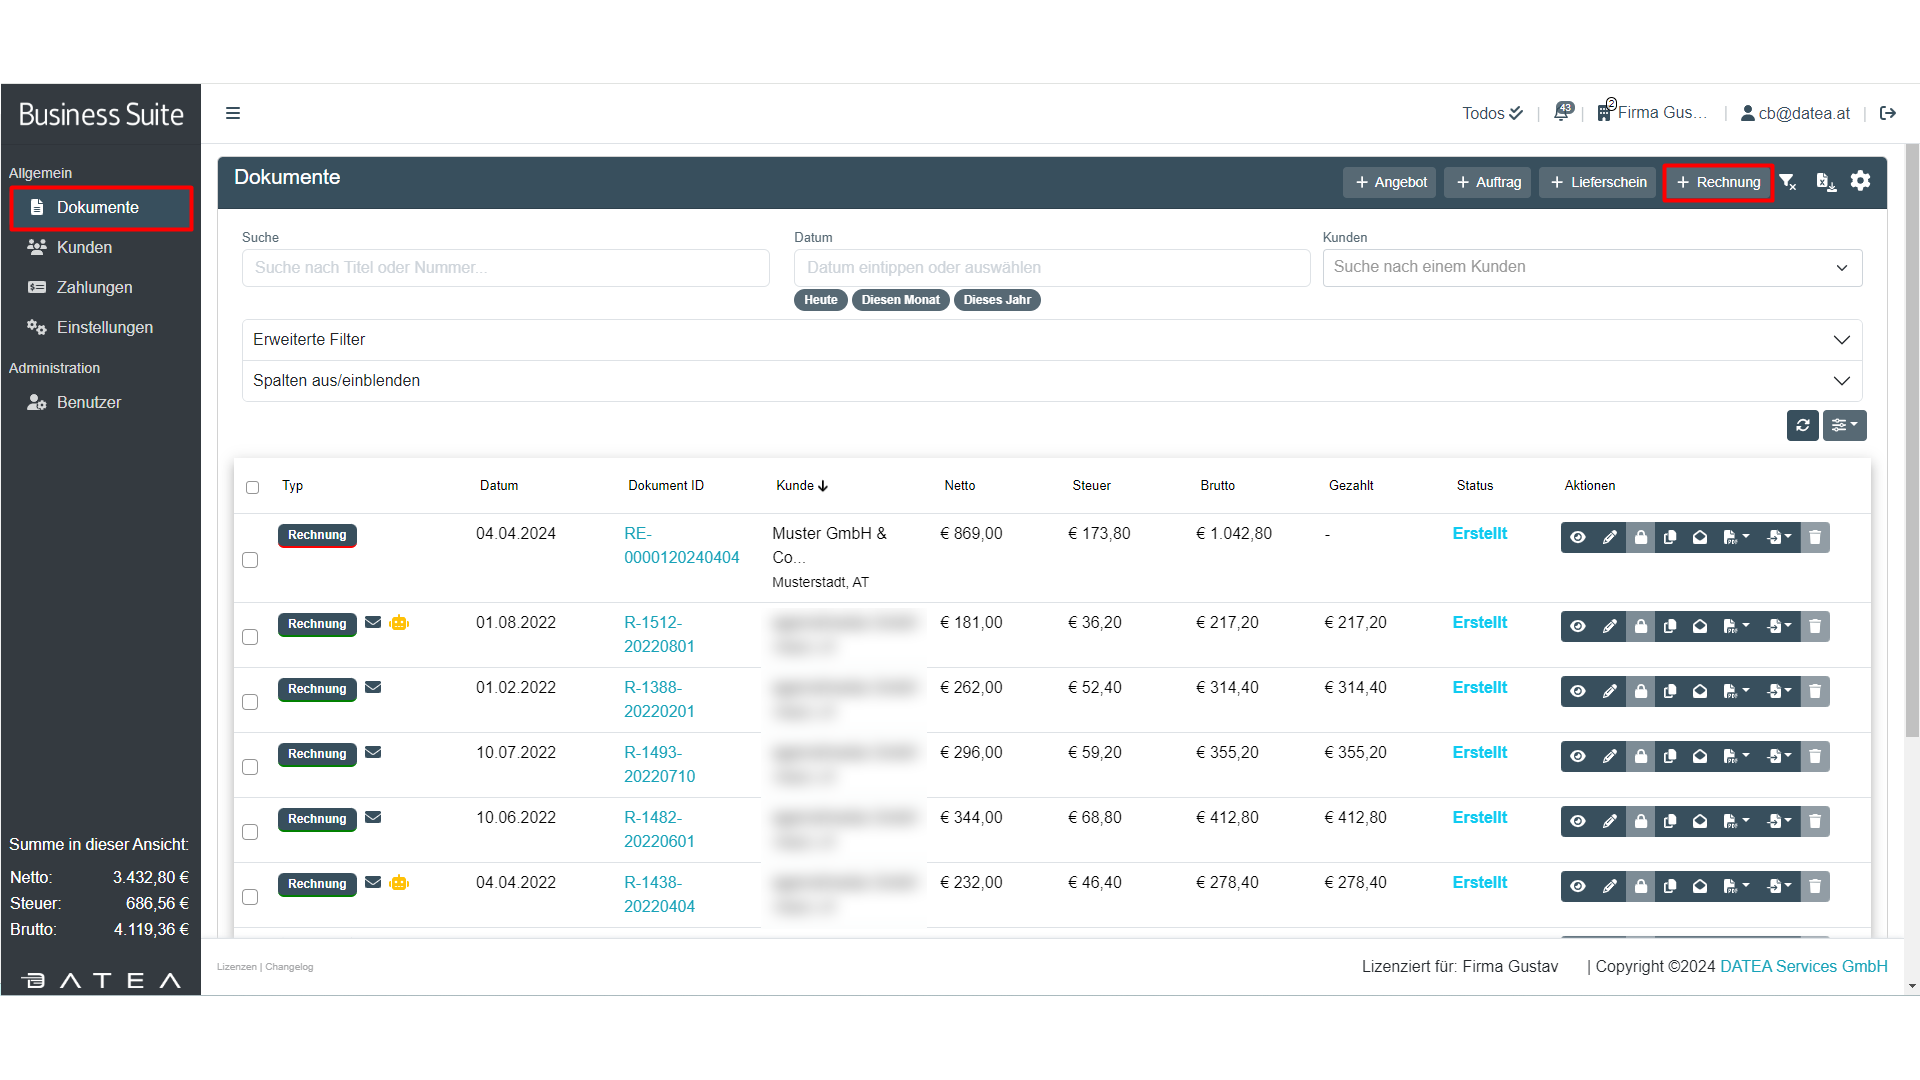1920x1080 pixels.
Task: Send invoice R-1493-20220710 with the envelope icon
Action: point(1700,757)
